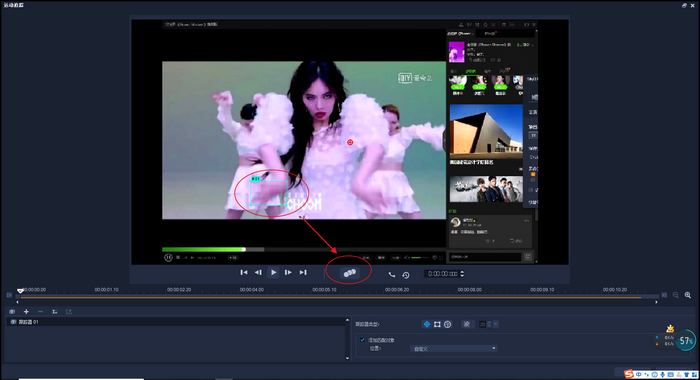Select the Tracker 01 row in the list
The width and height of the screenshot is (700, 380).
tap(175, 322)
